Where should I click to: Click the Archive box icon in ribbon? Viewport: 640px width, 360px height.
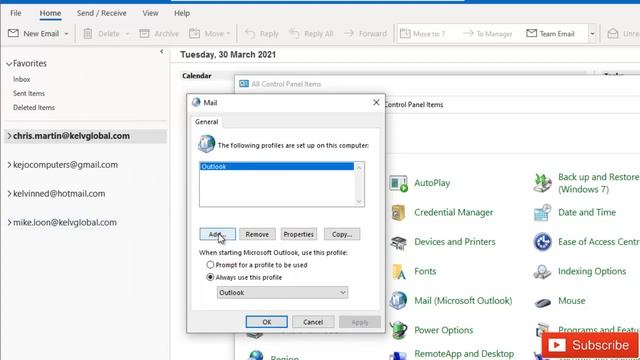144,33
